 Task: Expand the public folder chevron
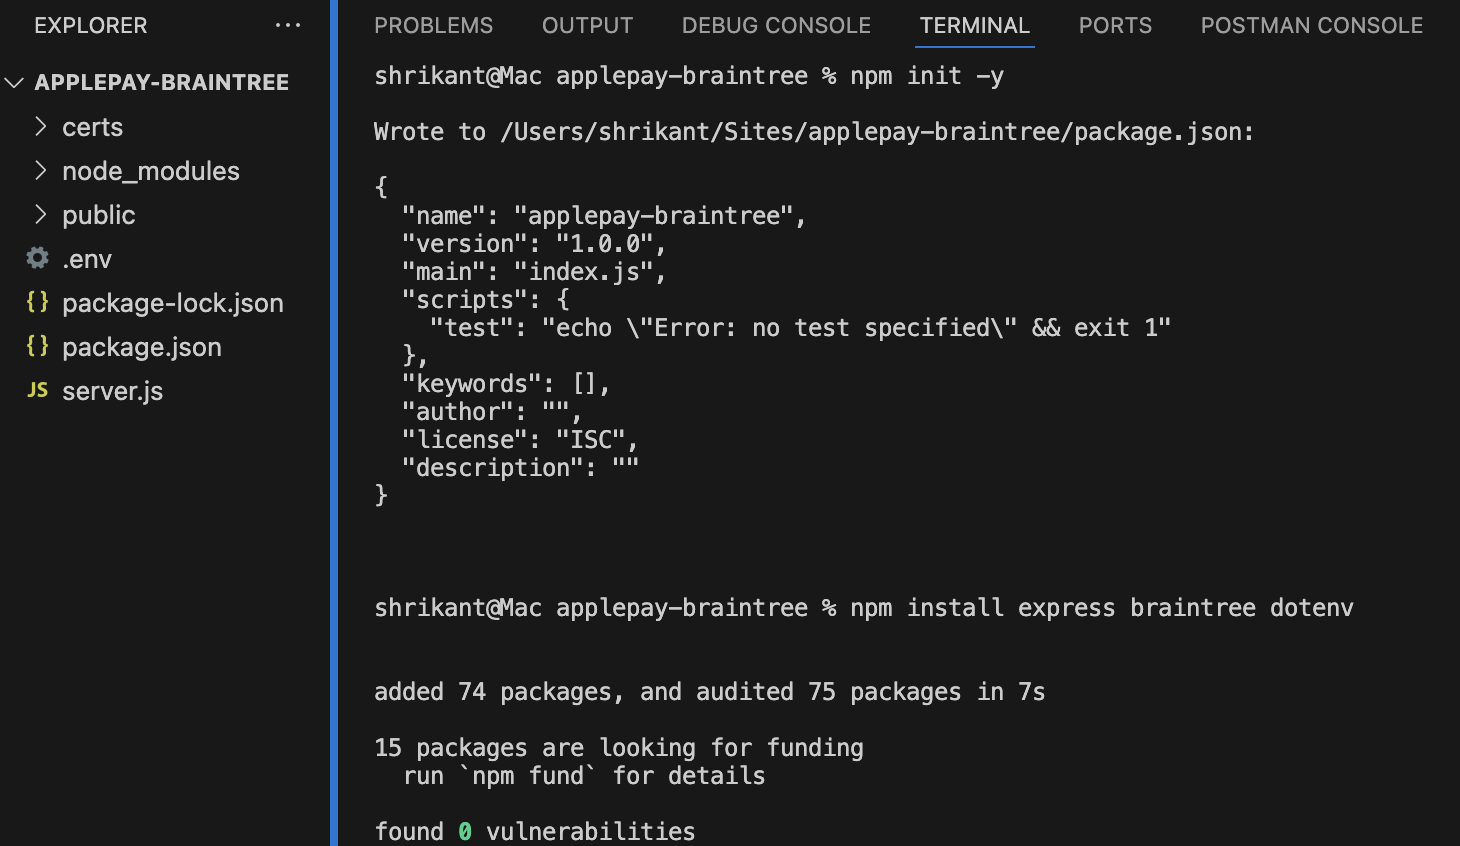(x=40, y=214)
